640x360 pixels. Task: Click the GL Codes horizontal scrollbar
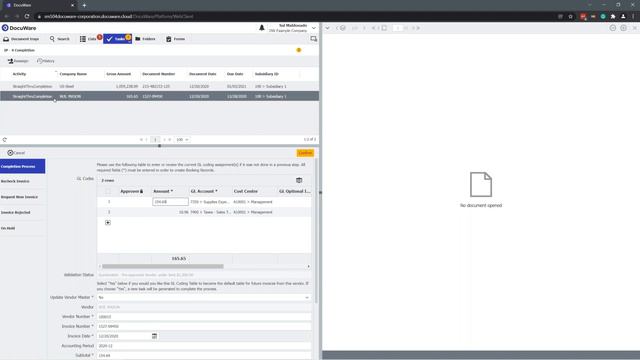pyautogui.click(x=163, y=266)
